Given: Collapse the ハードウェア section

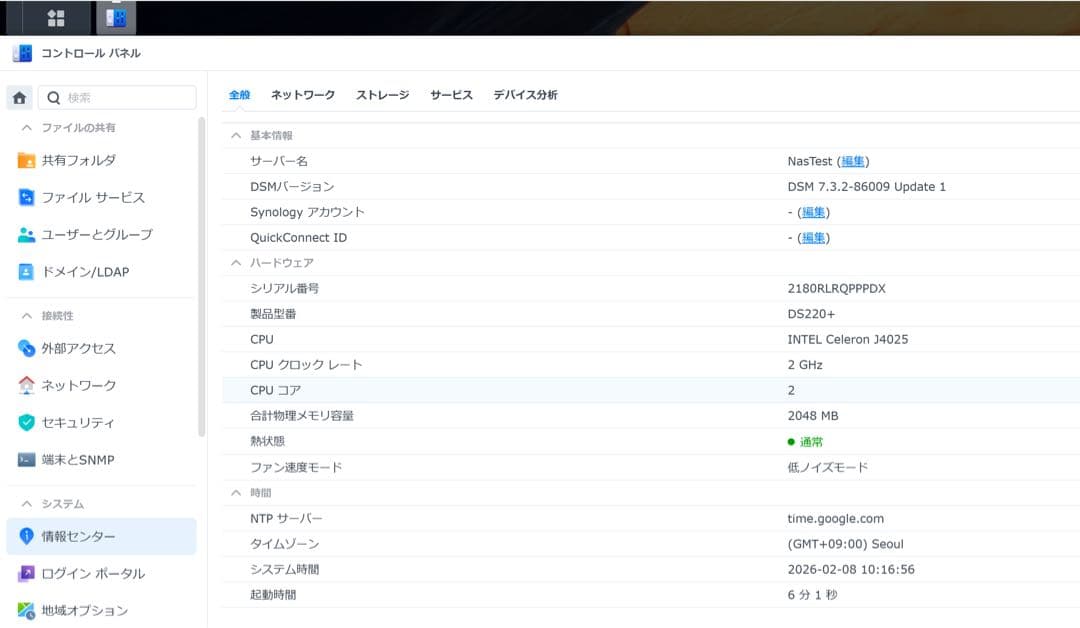Looking at the screenshot, I should point(235,262).
